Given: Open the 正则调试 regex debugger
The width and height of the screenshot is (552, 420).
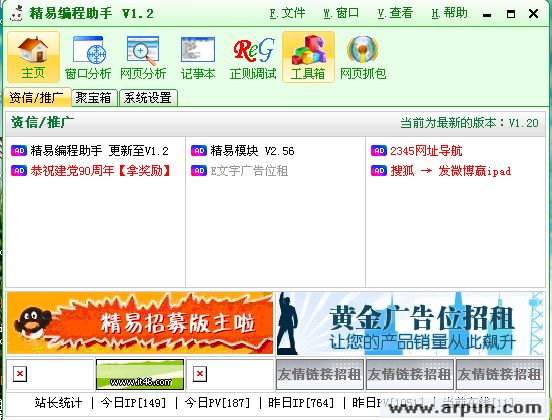Looking at the screenshot, I should (x=253, y=57).
